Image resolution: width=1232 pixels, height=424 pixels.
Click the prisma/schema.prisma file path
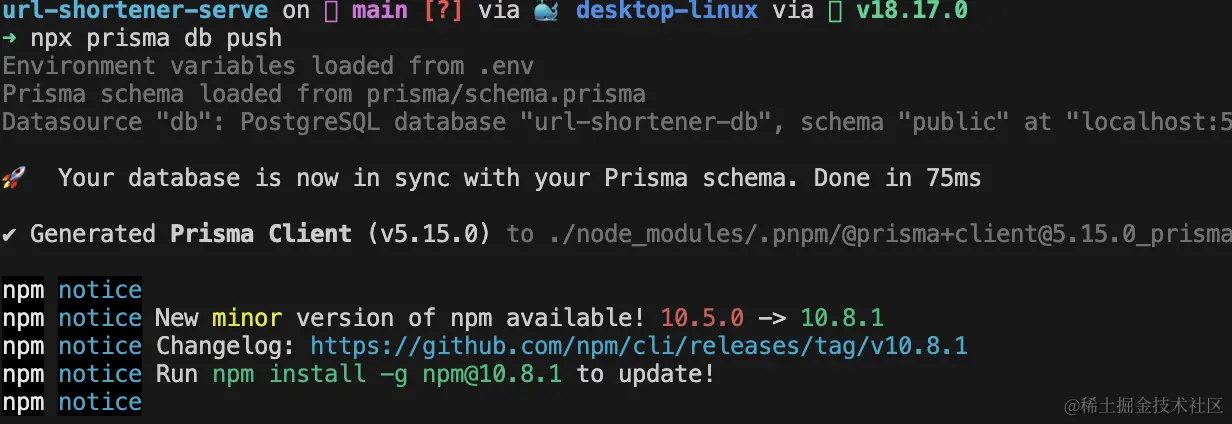coord(506,94)
